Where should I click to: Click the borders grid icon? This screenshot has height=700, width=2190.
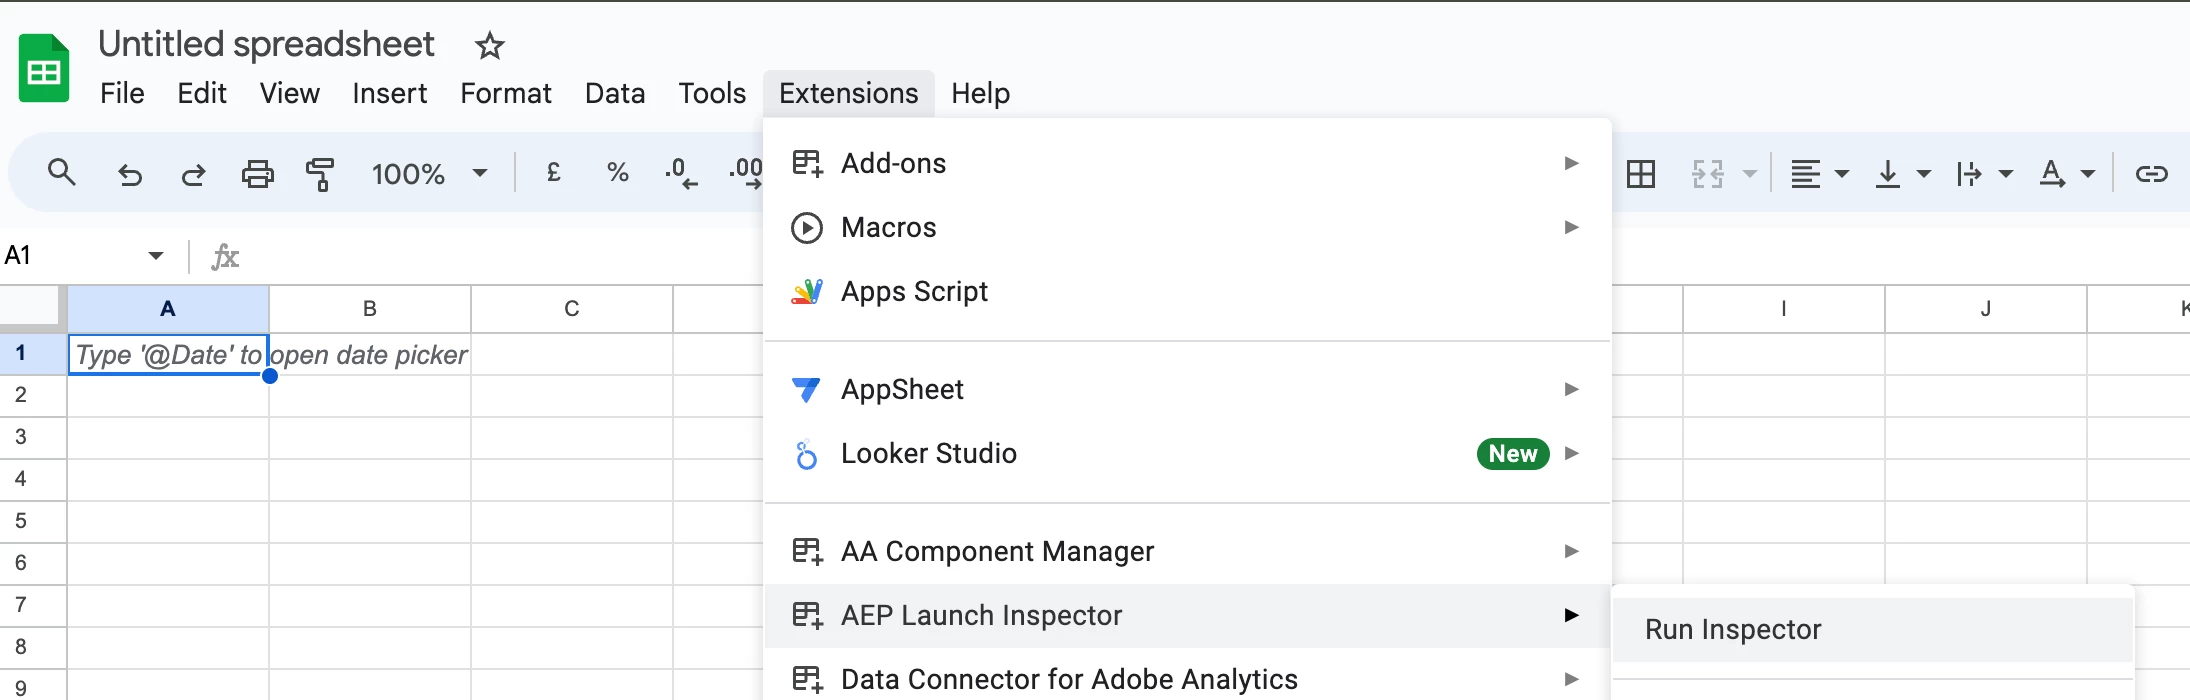(1641, 174)
